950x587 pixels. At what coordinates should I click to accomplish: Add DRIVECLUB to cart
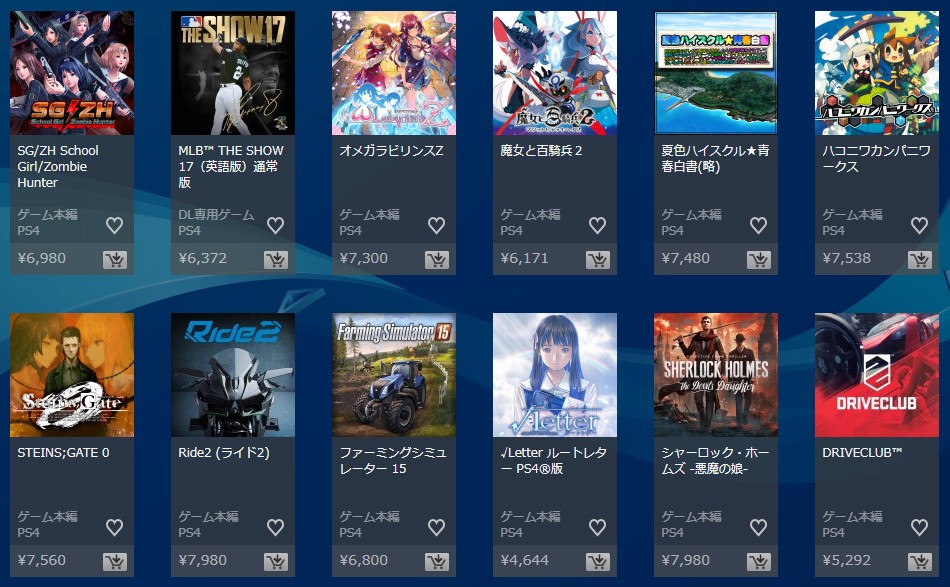(920, 562)
